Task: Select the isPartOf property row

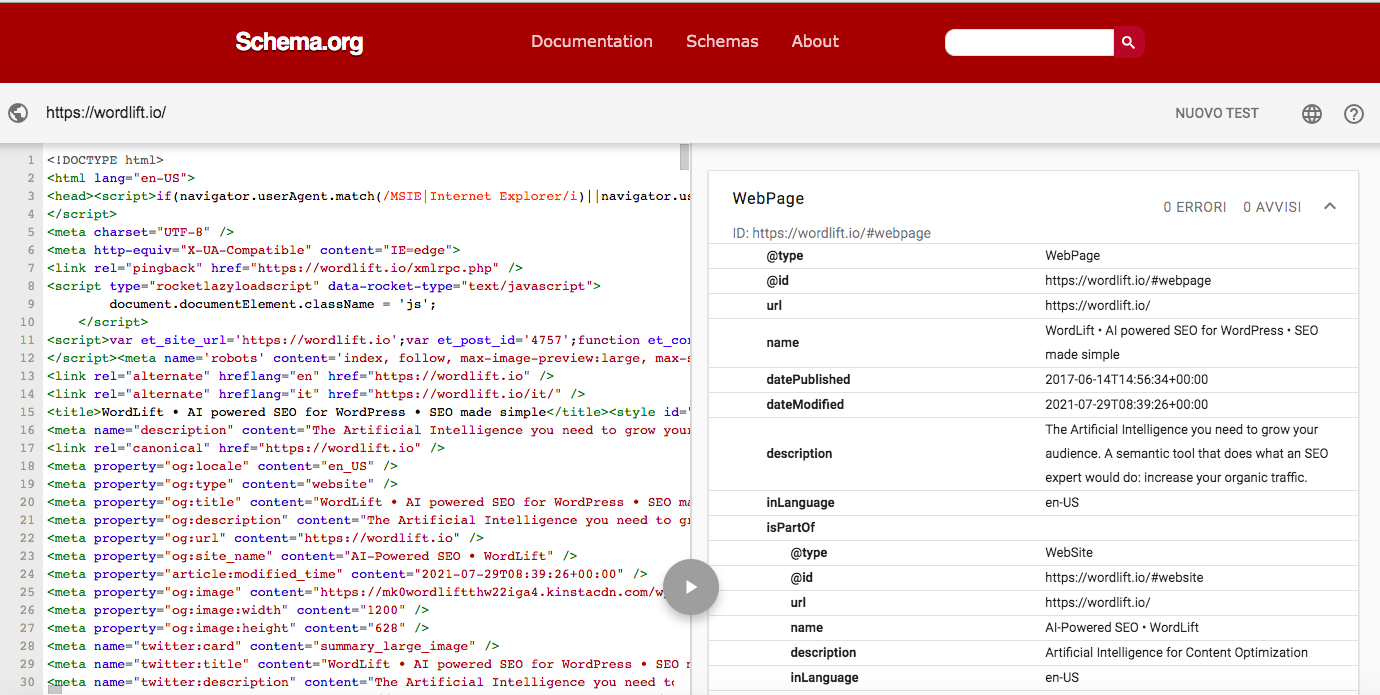Action: [1034, 528]
